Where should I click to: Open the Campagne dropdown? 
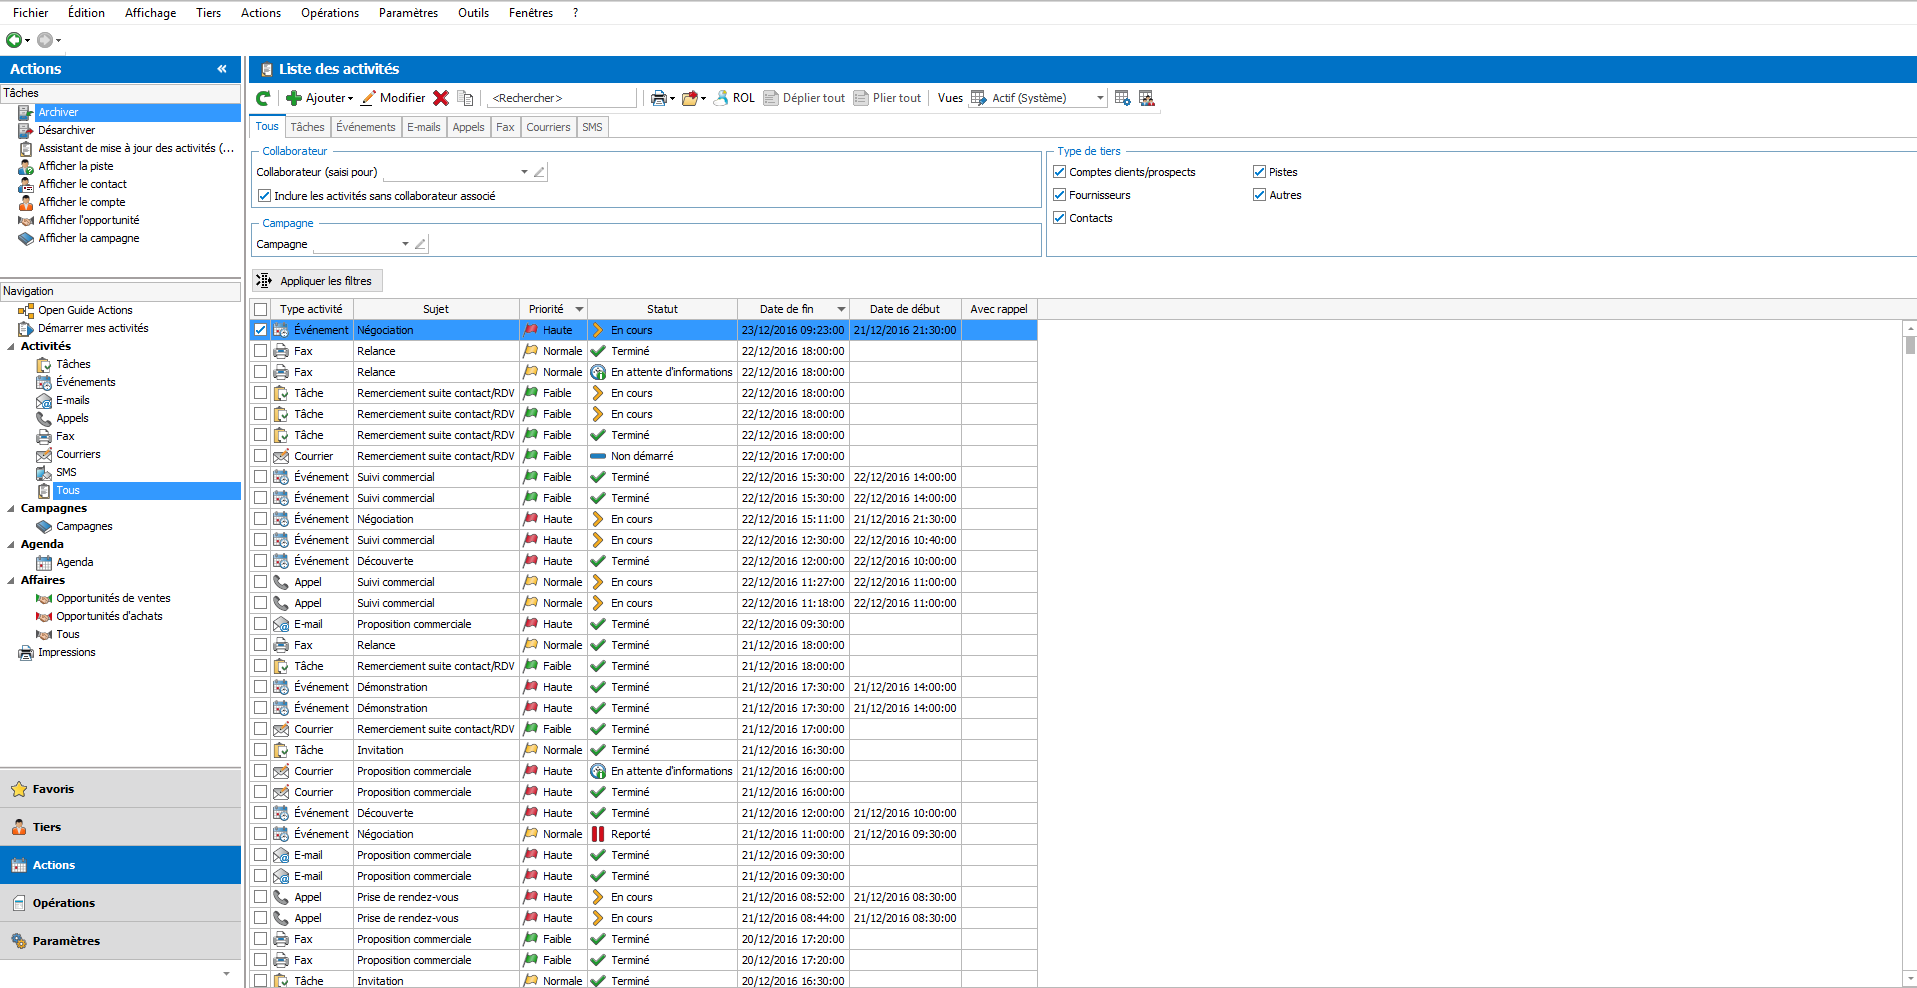[x=405, y=243]
